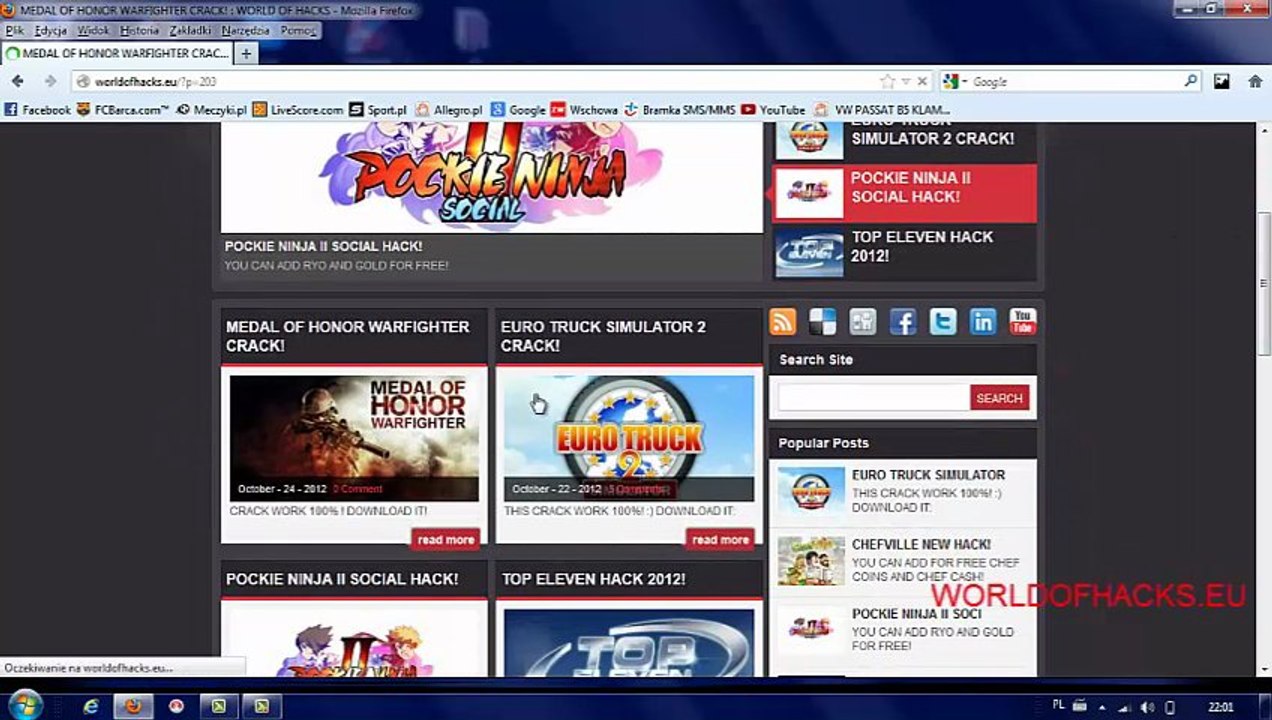This screenshot has height=720, width=1272.
Task: Open Pockie Ninja II Social Hack post heading
Action: tap(342, 579)
